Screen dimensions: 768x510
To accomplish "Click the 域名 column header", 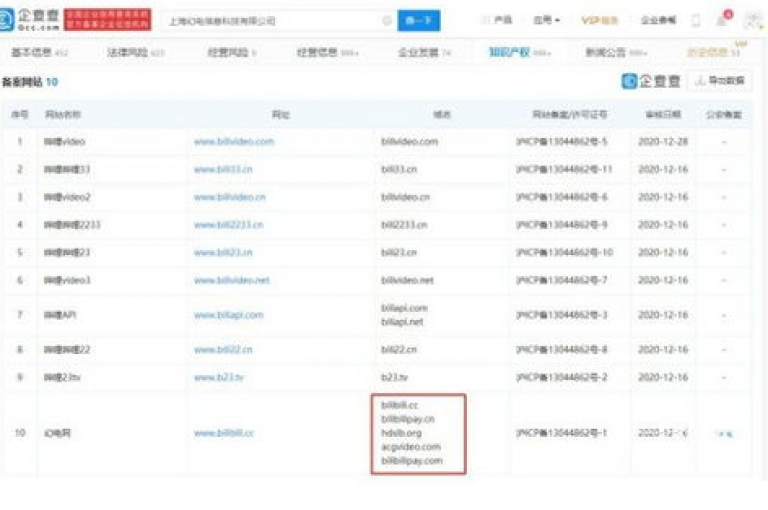I will tap(442, 115).
